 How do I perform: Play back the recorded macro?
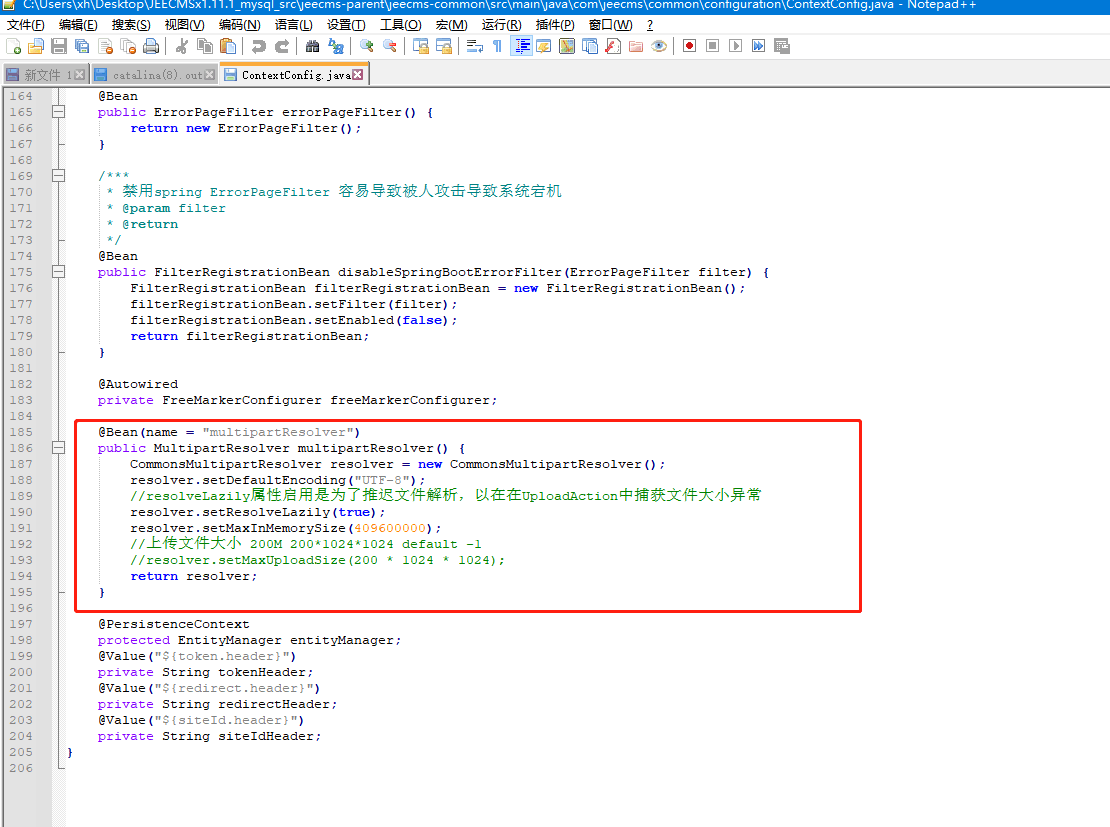(736, 46)
